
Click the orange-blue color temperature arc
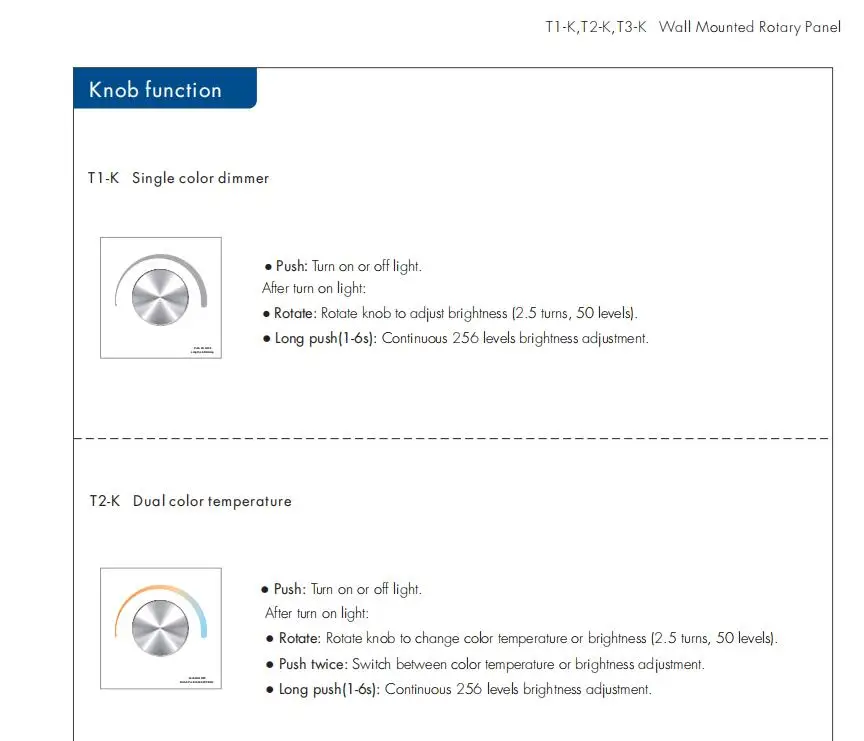click(161, 594)
